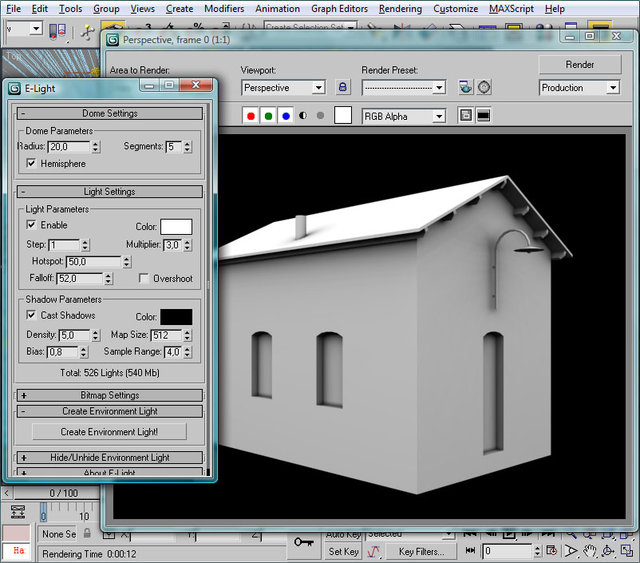Image resolution: width=640 pixels, height=563 pixels.
Task: Uncheck the Hemisphere checkbox
Action: pyautogui.click(x=32, y=163)
